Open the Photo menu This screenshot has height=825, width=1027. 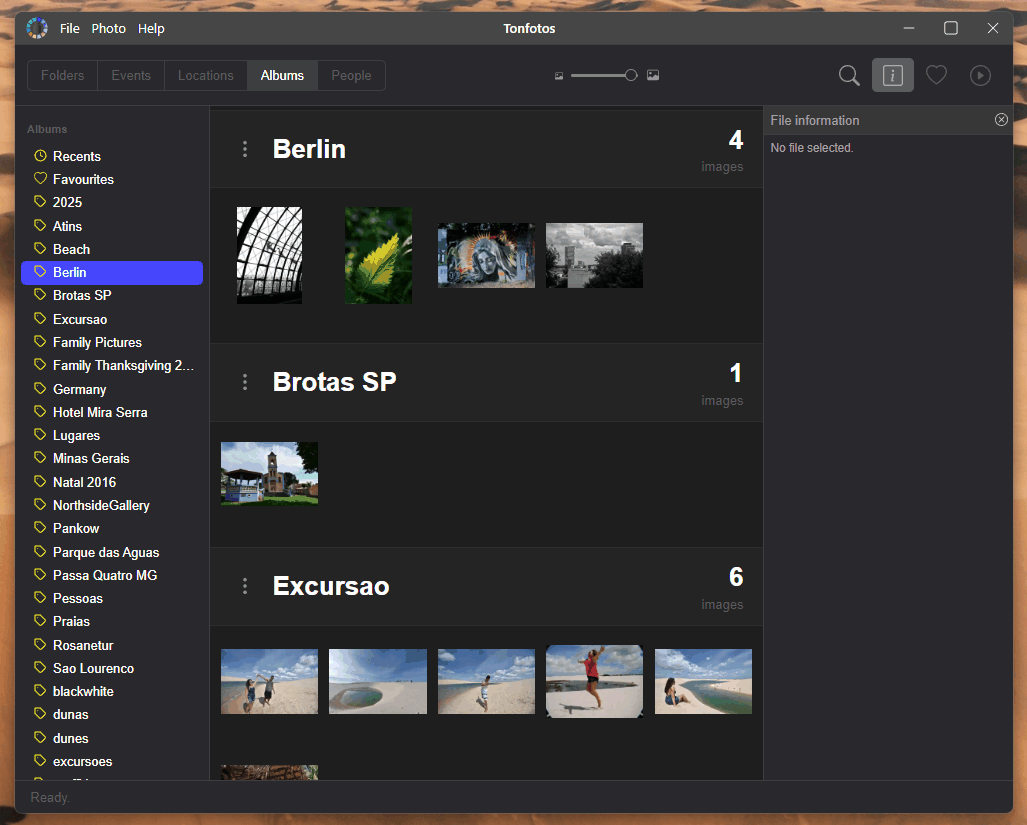coord(109,28)
